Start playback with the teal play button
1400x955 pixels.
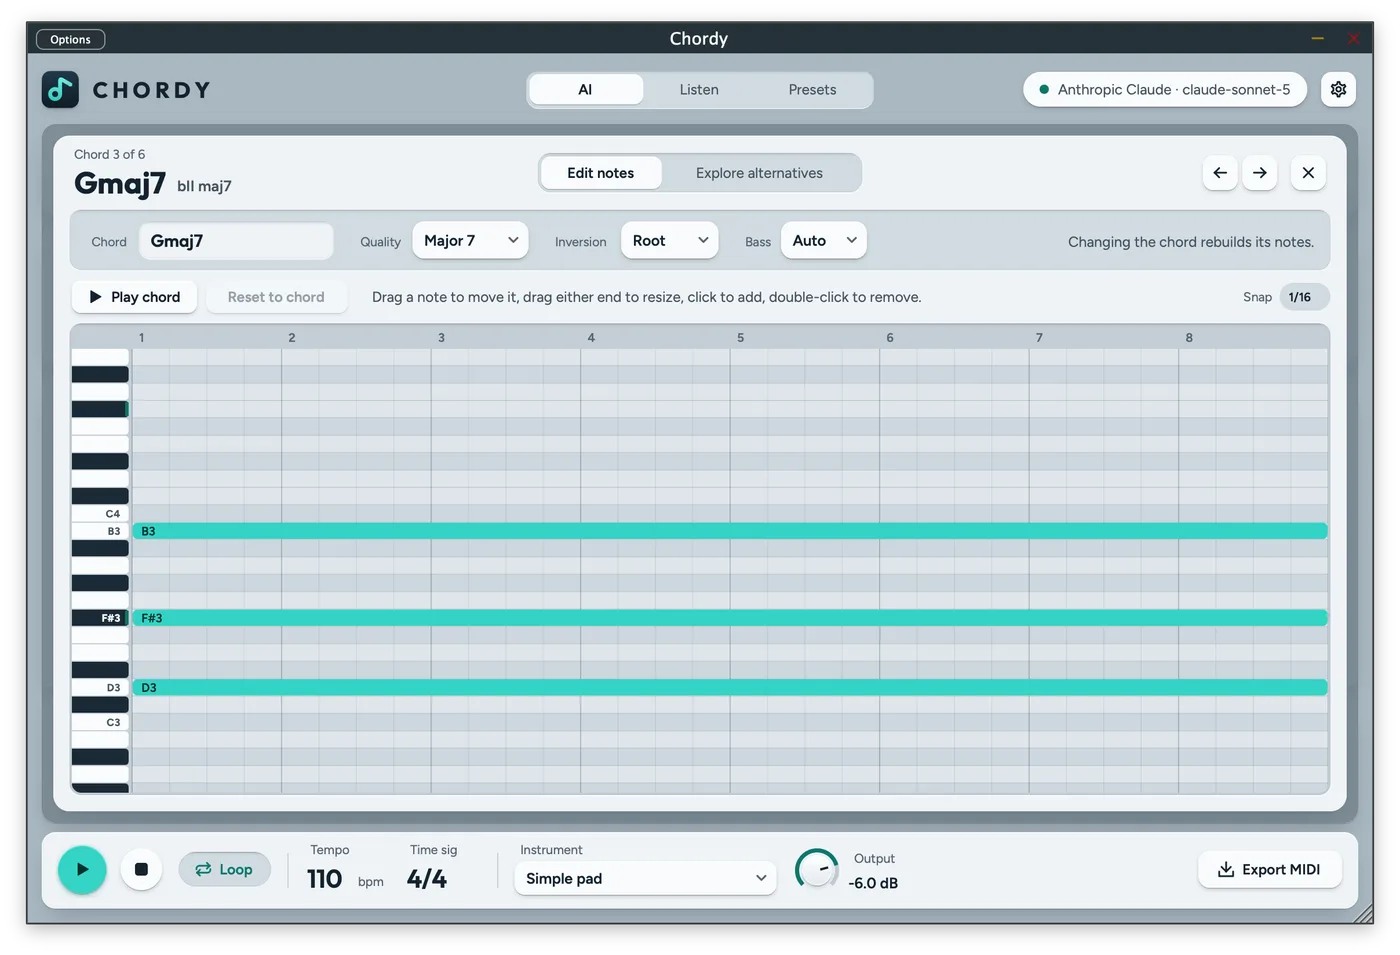click(x=82, y=869)
